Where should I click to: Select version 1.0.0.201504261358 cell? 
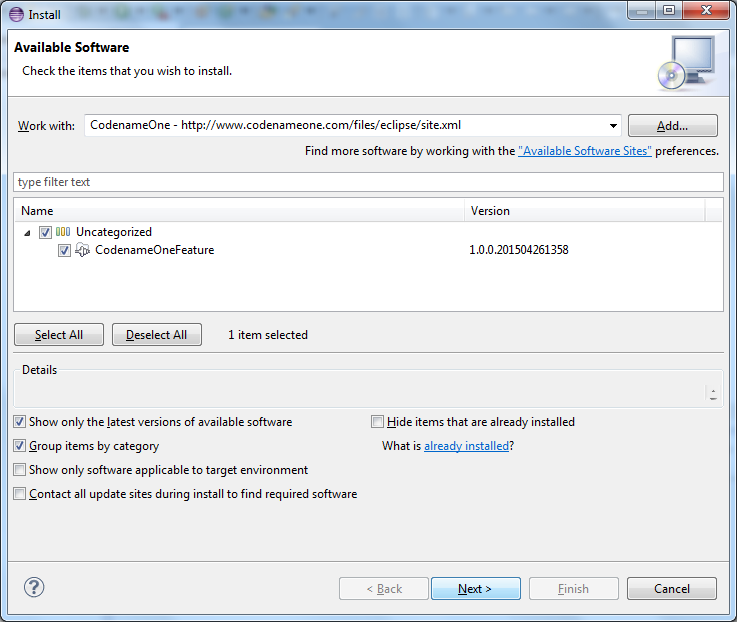[x=518, y=250]
